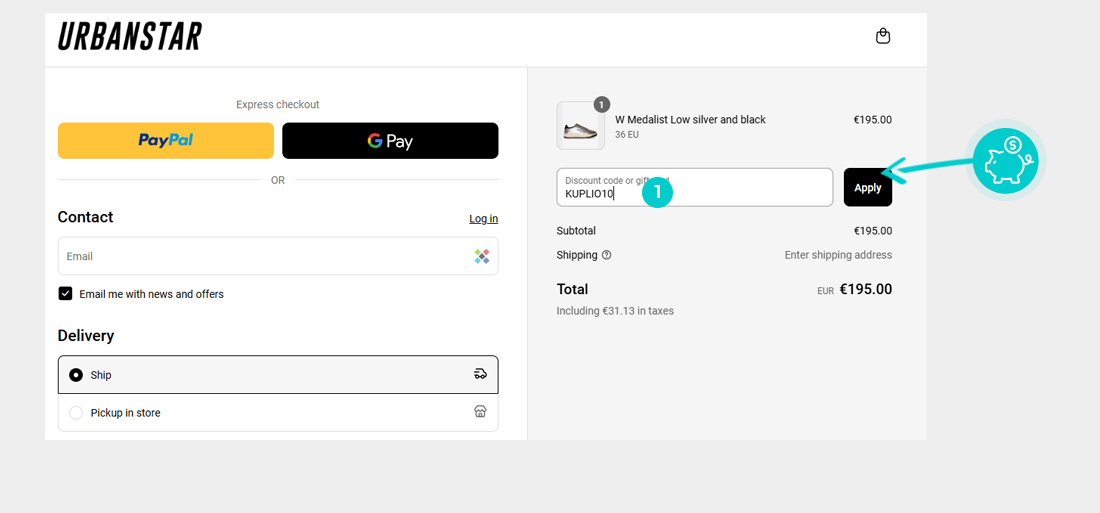Uncheck Email me with news and offers
Image resolution: width=1100 pixels, height=513 pixels.
(x=66, y=294)
